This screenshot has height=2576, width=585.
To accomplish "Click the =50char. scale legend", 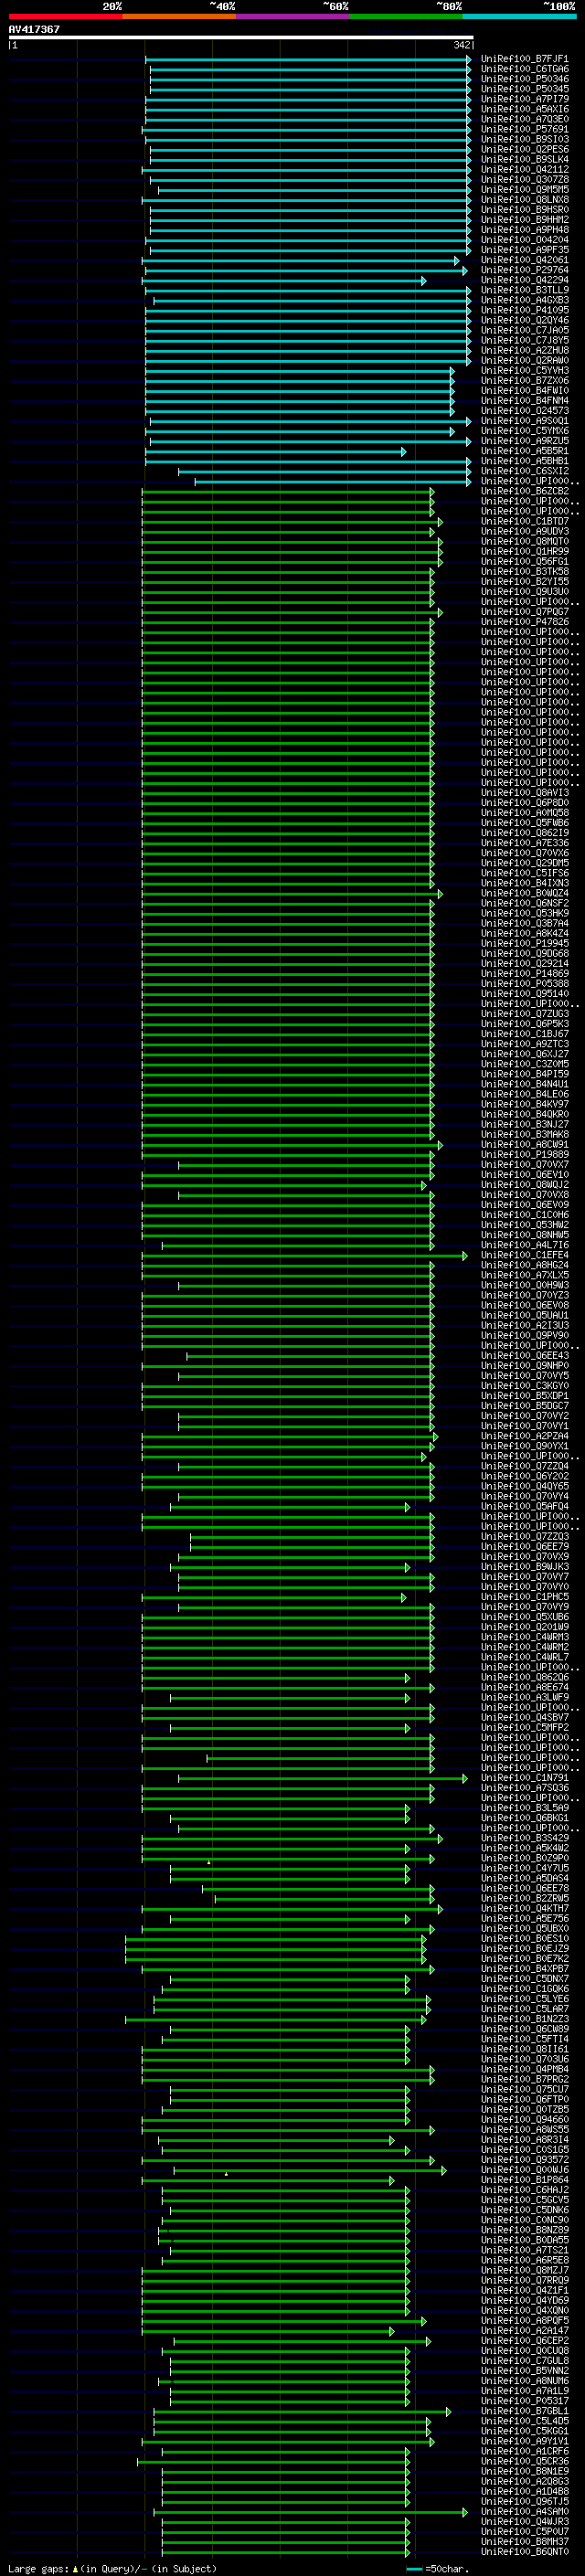I will tap(437, 2569).
